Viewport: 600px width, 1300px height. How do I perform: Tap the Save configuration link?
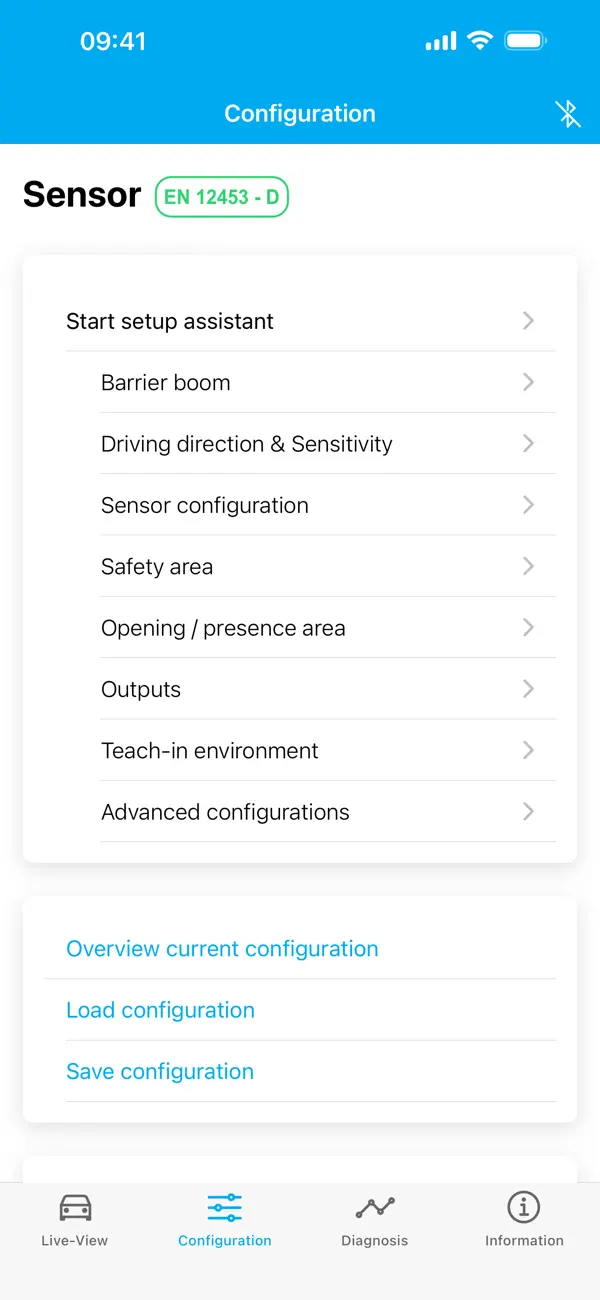click(x=160, y=1071)
